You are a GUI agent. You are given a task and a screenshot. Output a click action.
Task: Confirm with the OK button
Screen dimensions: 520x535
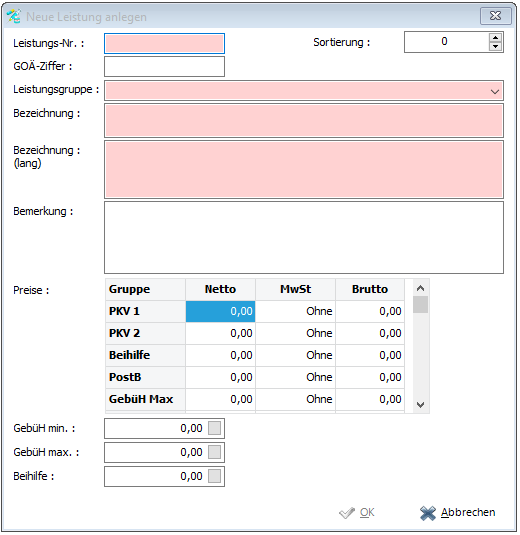(x=357, y=514)
